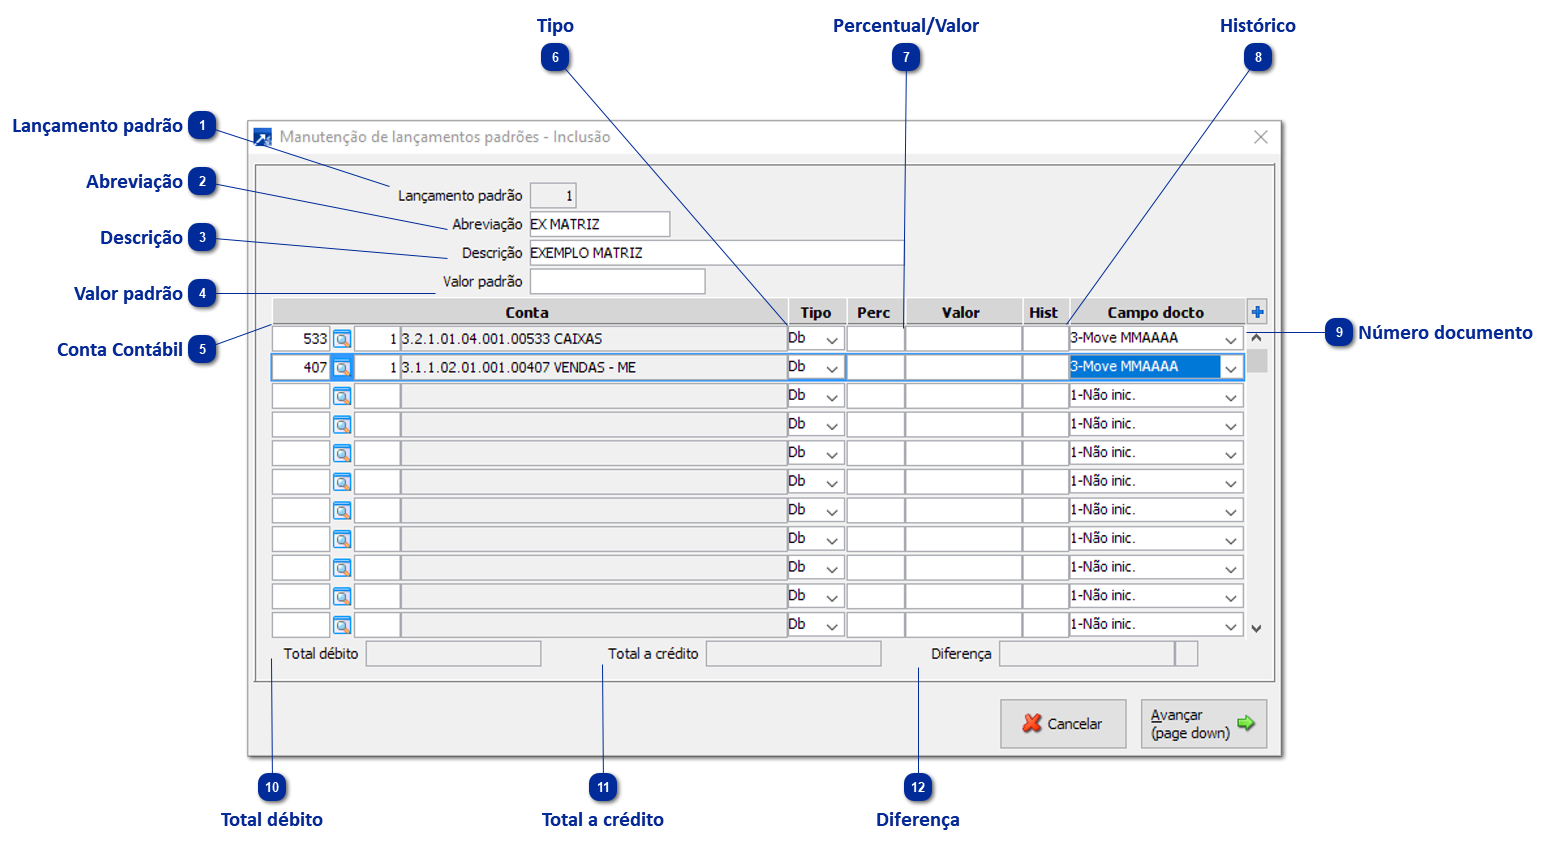1549x848 pixels.
Task: Click the Total débito field
Action: pos(454,654)
